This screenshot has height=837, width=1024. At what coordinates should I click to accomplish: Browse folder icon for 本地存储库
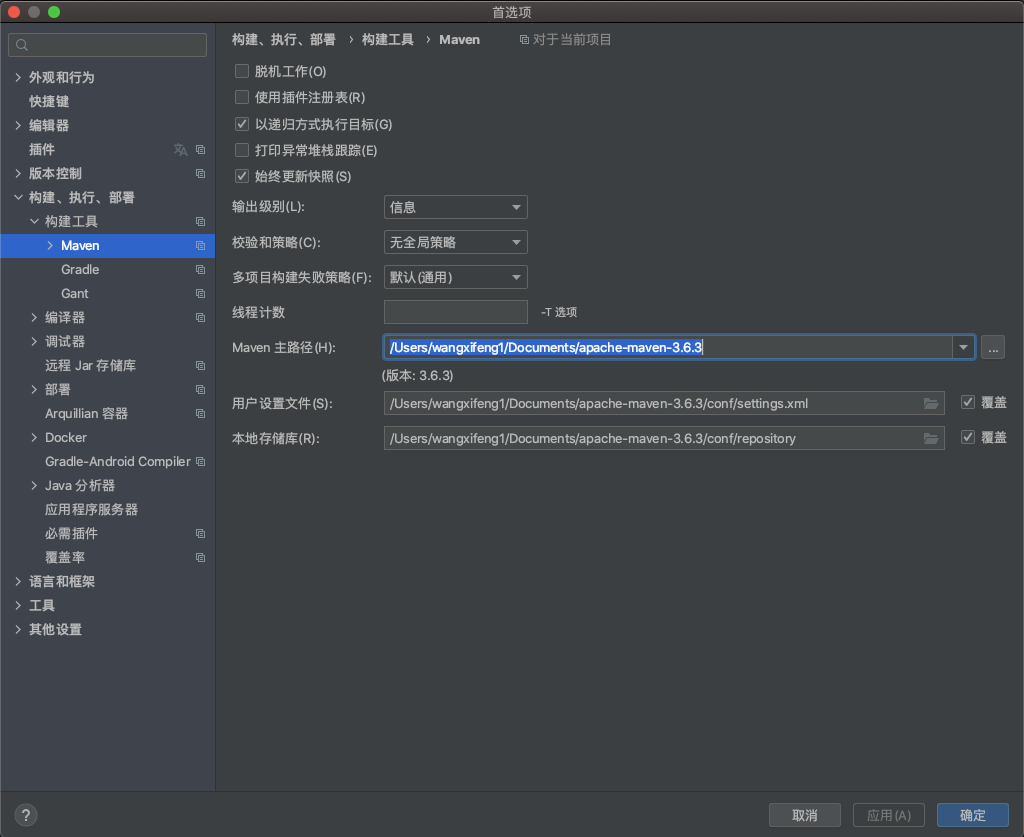click(931, 438)
